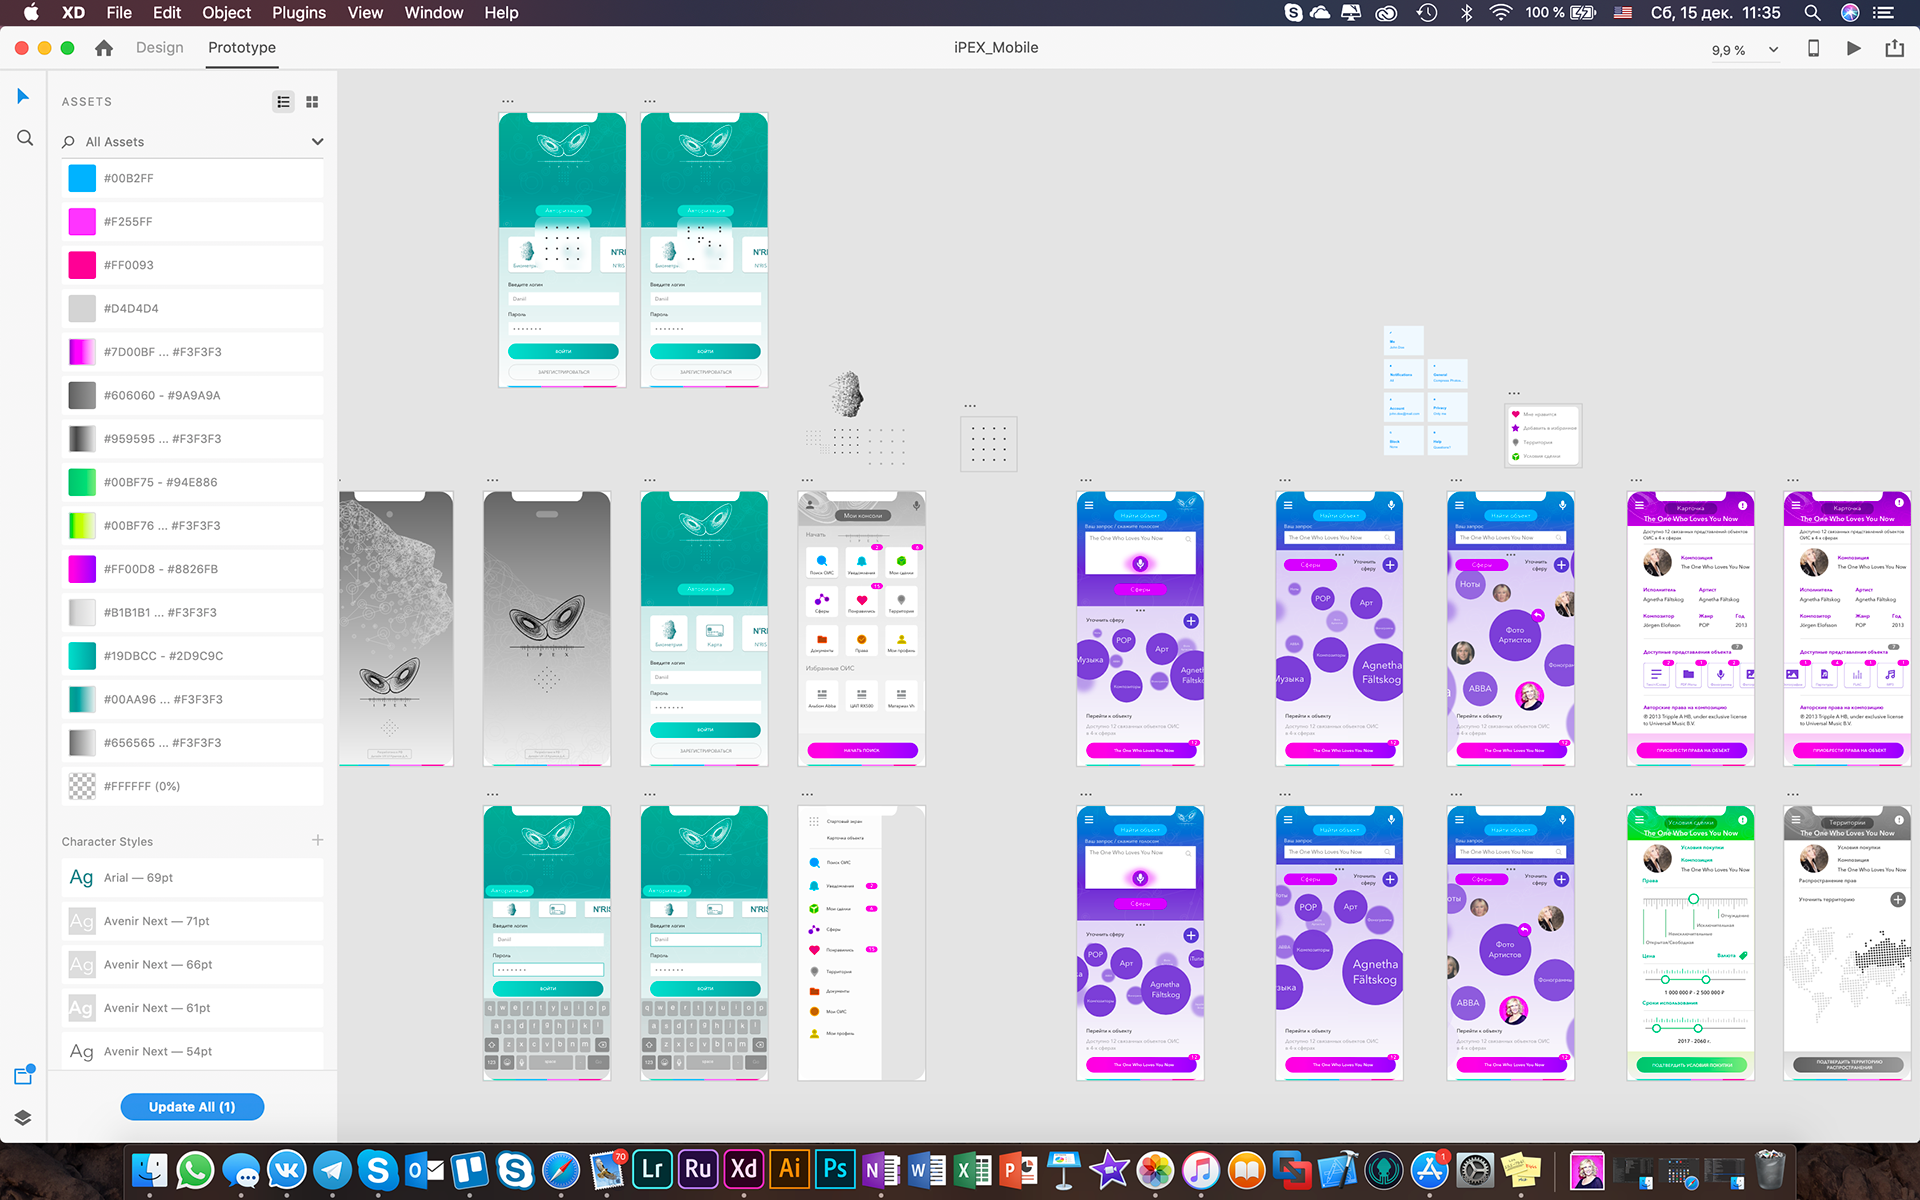Viewport: 1920px width, 1200px height.
Task: Switch to the Prototype tab
Action: (x=242, y=47)
